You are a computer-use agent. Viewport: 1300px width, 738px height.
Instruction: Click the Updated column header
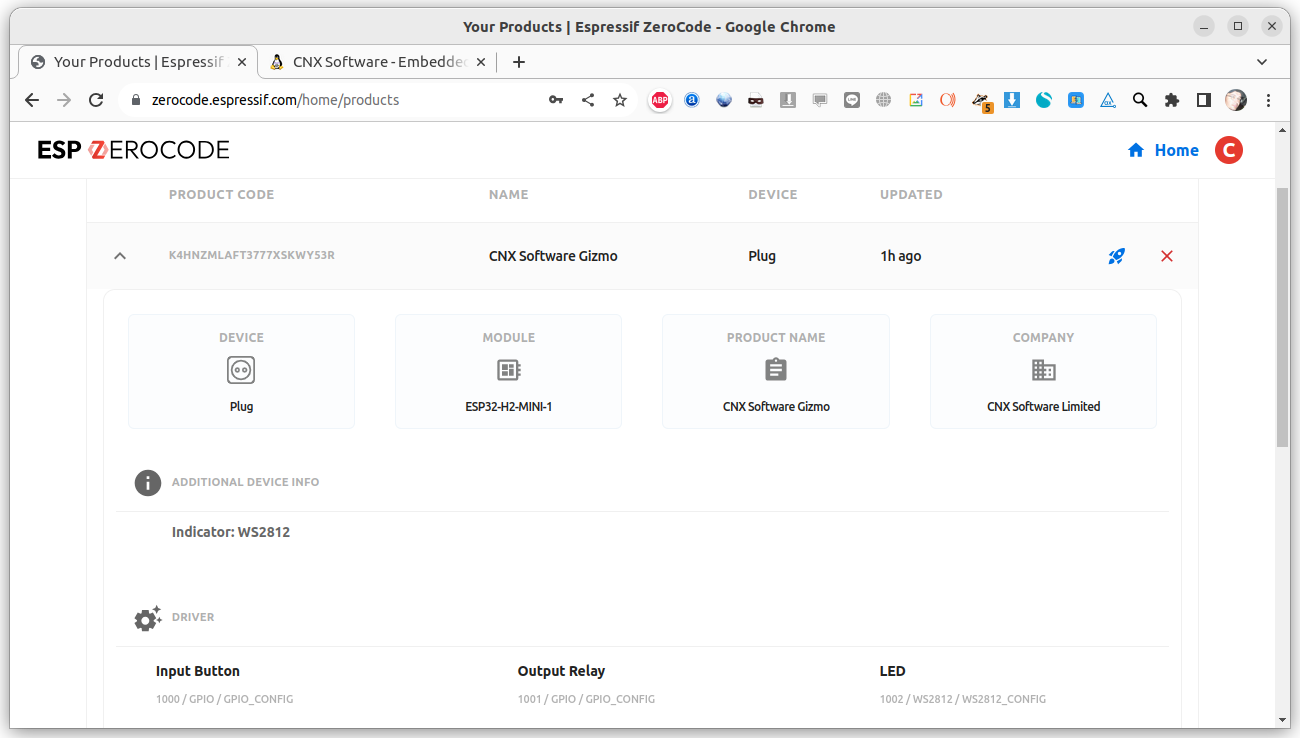(x=911, y=195)
